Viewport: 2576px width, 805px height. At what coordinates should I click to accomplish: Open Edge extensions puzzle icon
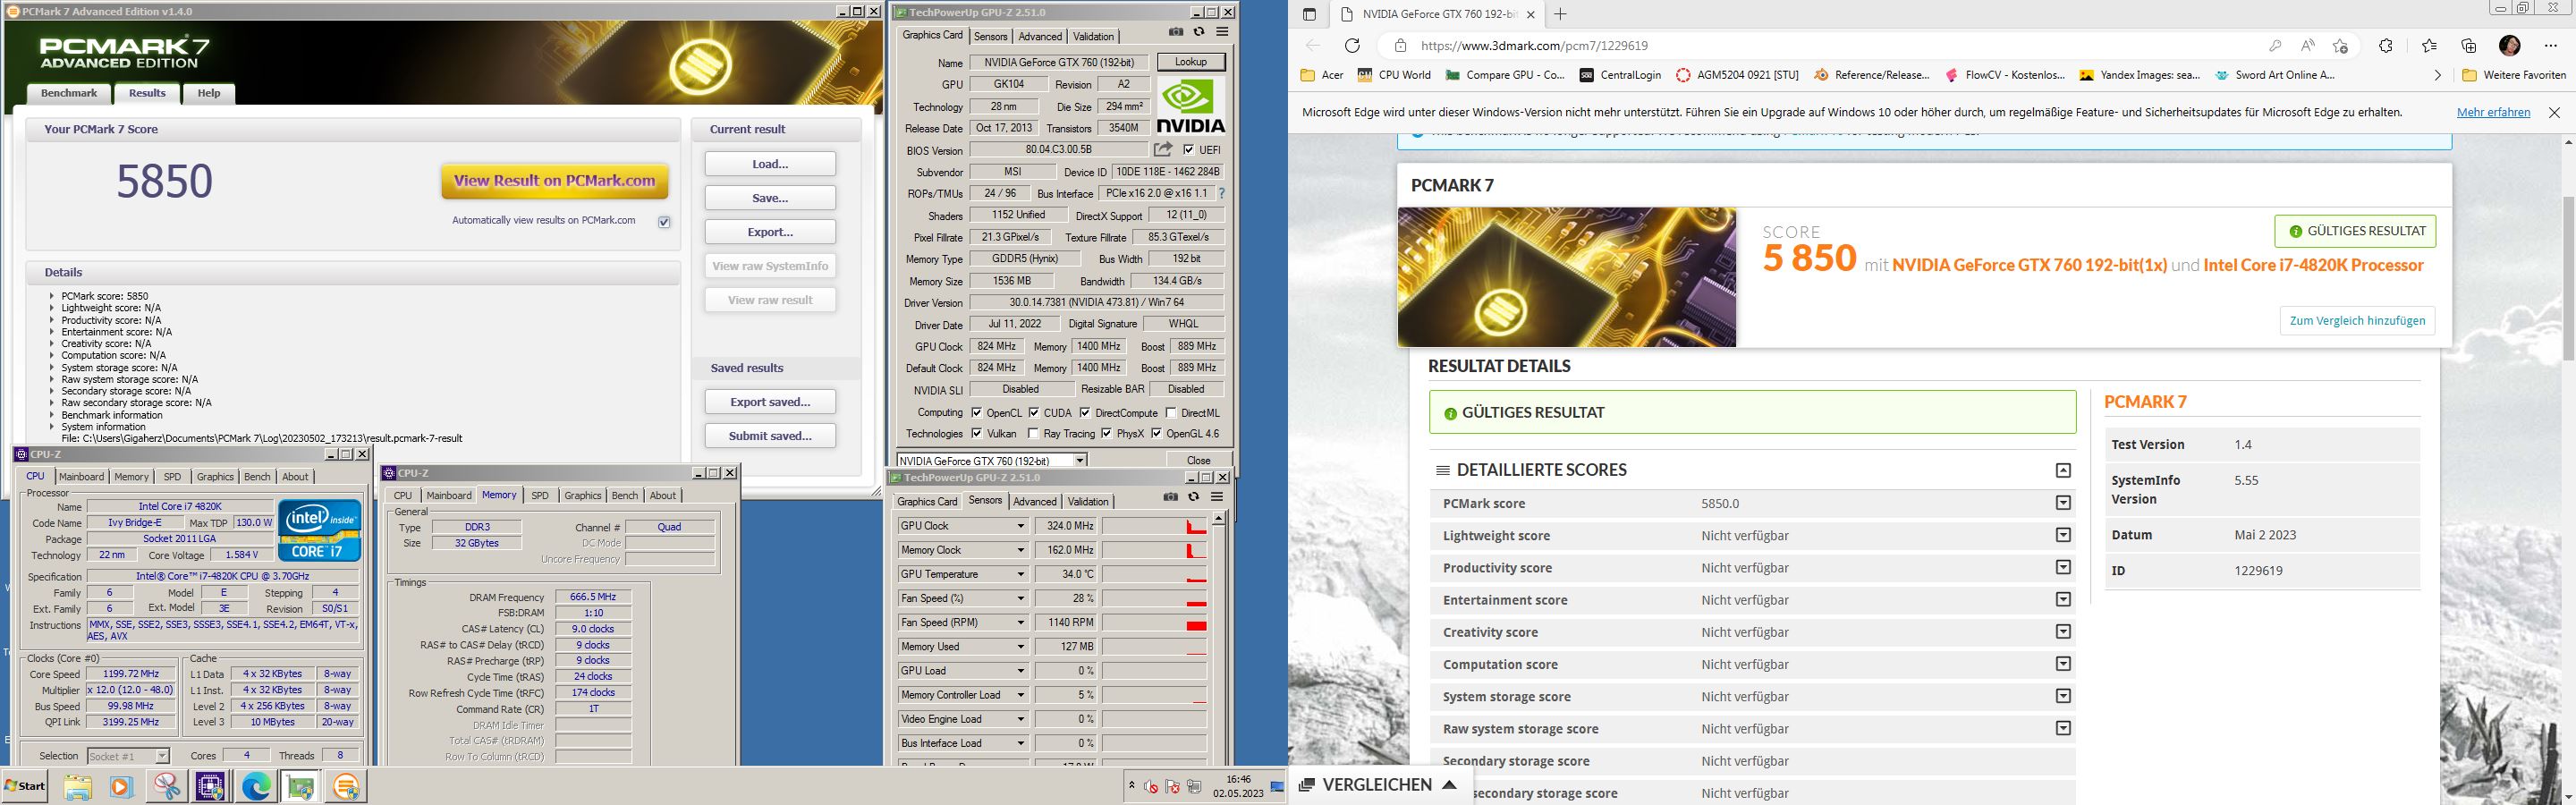pyautogui.click(x=2386, y=45)
